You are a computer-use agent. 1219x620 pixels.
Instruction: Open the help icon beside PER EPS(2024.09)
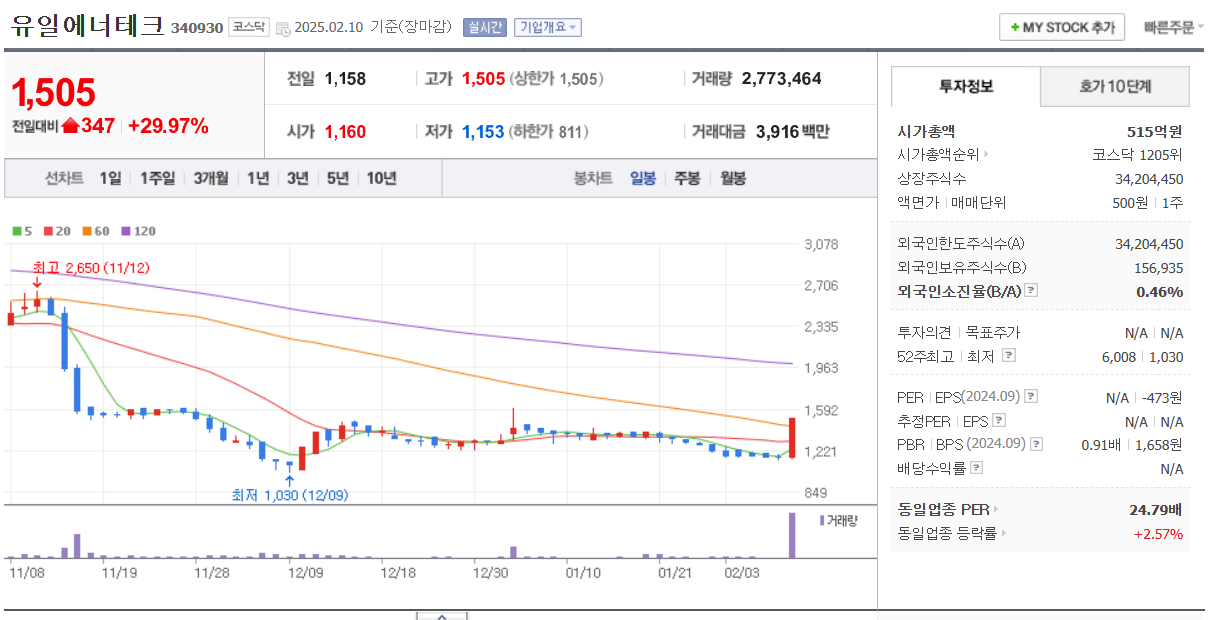pos(1031,397)
